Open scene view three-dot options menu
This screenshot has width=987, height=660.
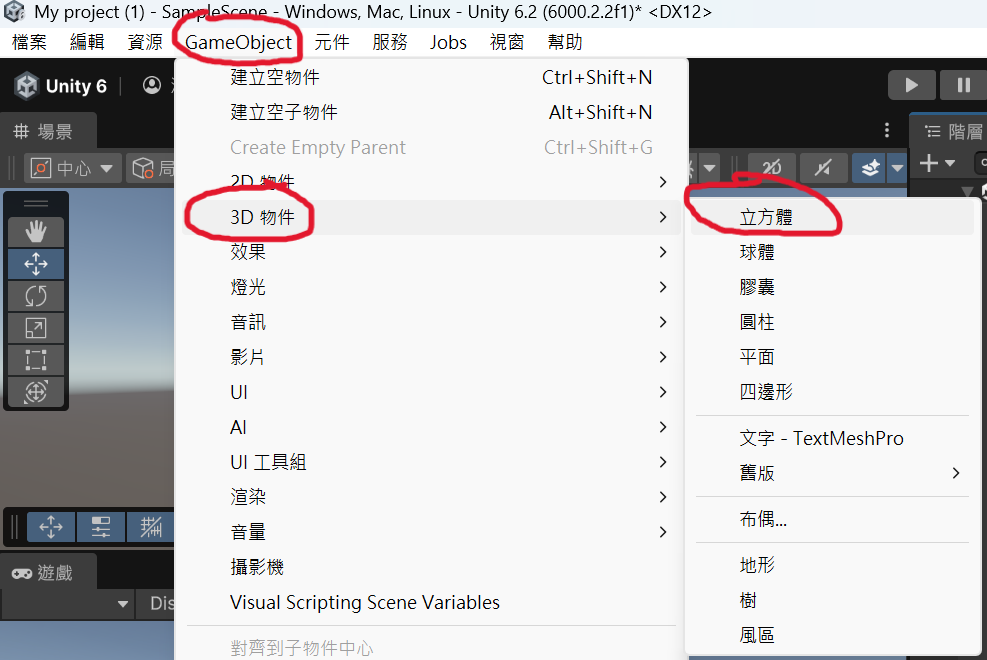pyautogui.click(x=887, y=130)
